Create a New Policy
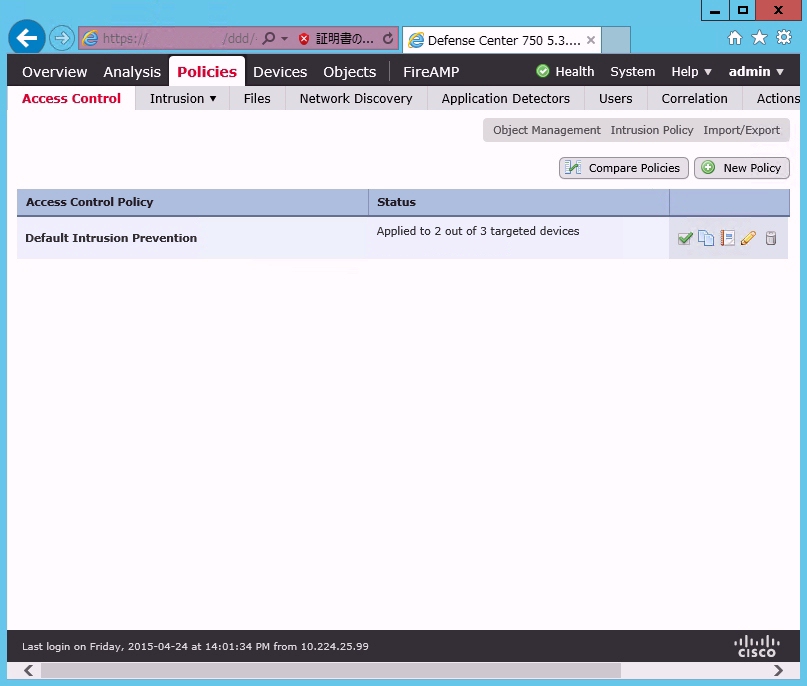The image size is (807, 686). [x=741, y=168]
